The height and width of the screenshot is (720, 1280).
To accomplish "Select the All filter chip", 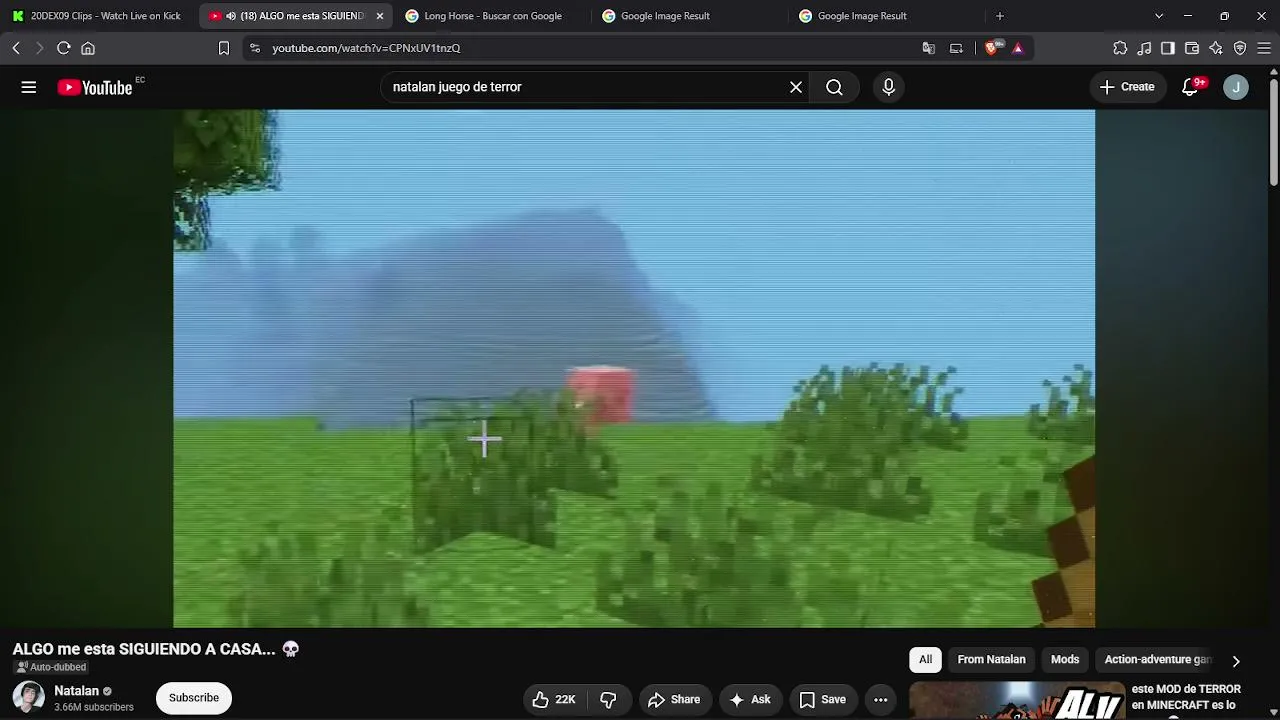I will point(926,660).
